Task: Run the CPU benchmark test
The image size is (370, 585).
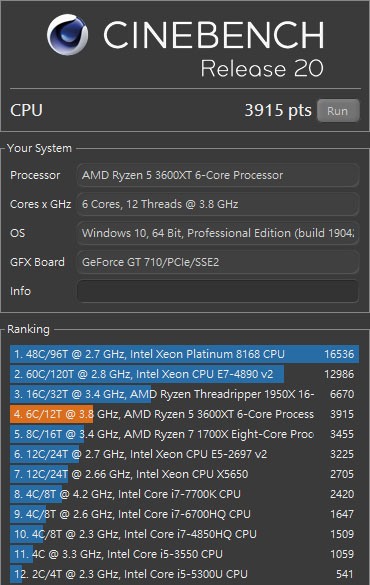Action: tap(338, 111)
